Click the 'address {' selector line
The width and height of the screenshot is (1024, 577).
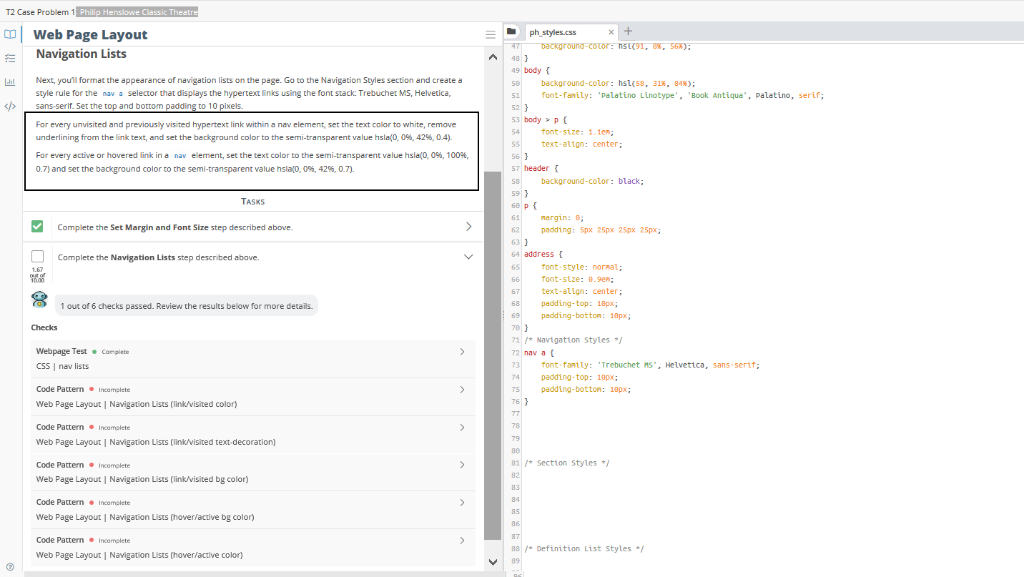[543, 255]
